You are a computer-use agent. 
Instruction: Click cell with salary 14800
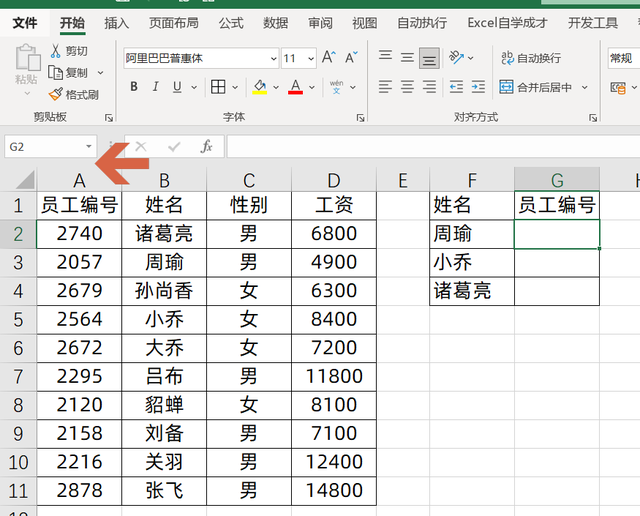(334, 491)
